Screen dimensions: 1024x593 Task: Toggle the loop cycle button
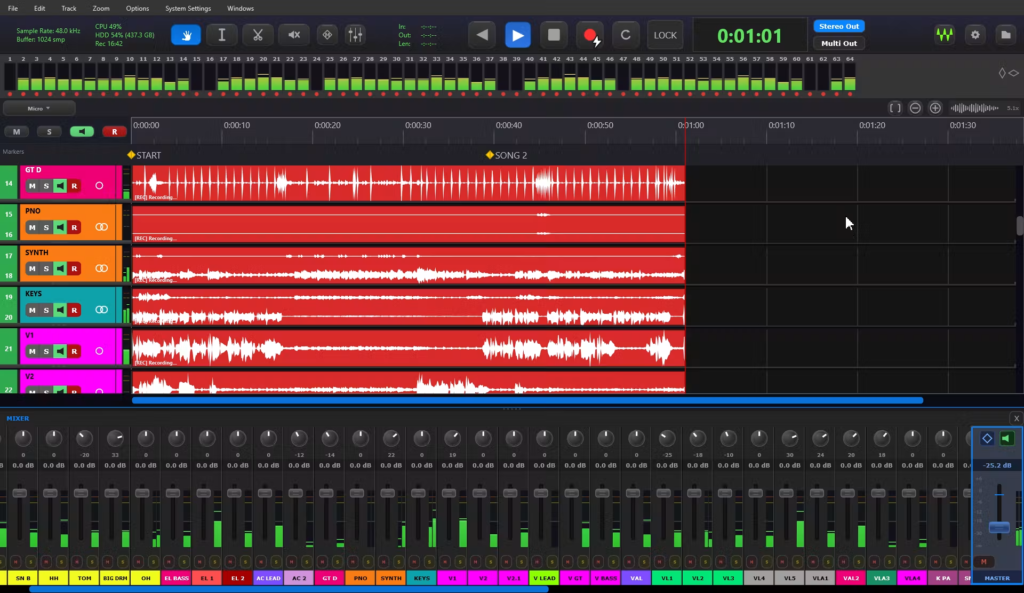(x=626, y=35)
